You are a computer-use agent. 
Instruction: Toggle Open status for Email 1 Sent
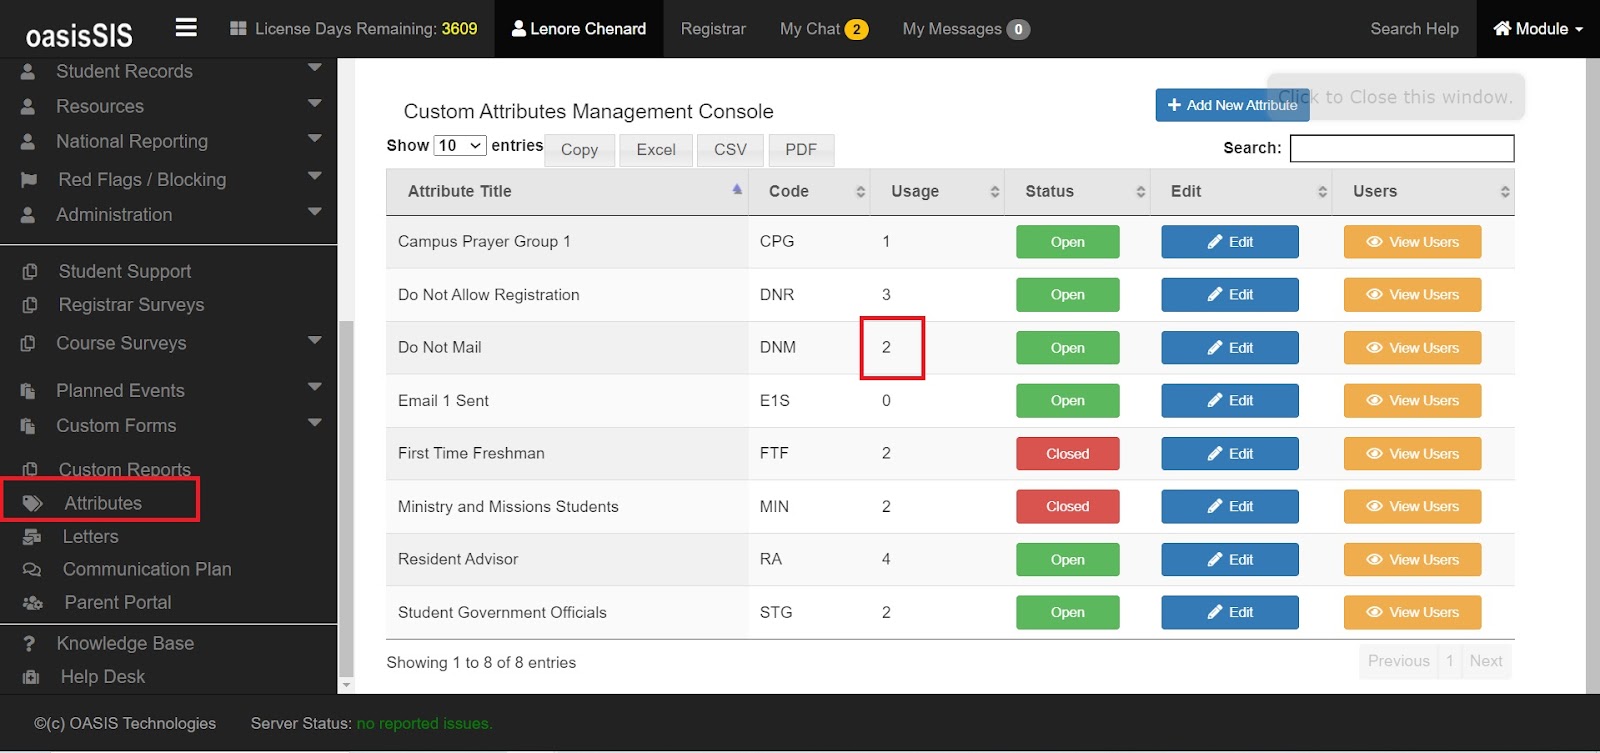pos(1067,401)
